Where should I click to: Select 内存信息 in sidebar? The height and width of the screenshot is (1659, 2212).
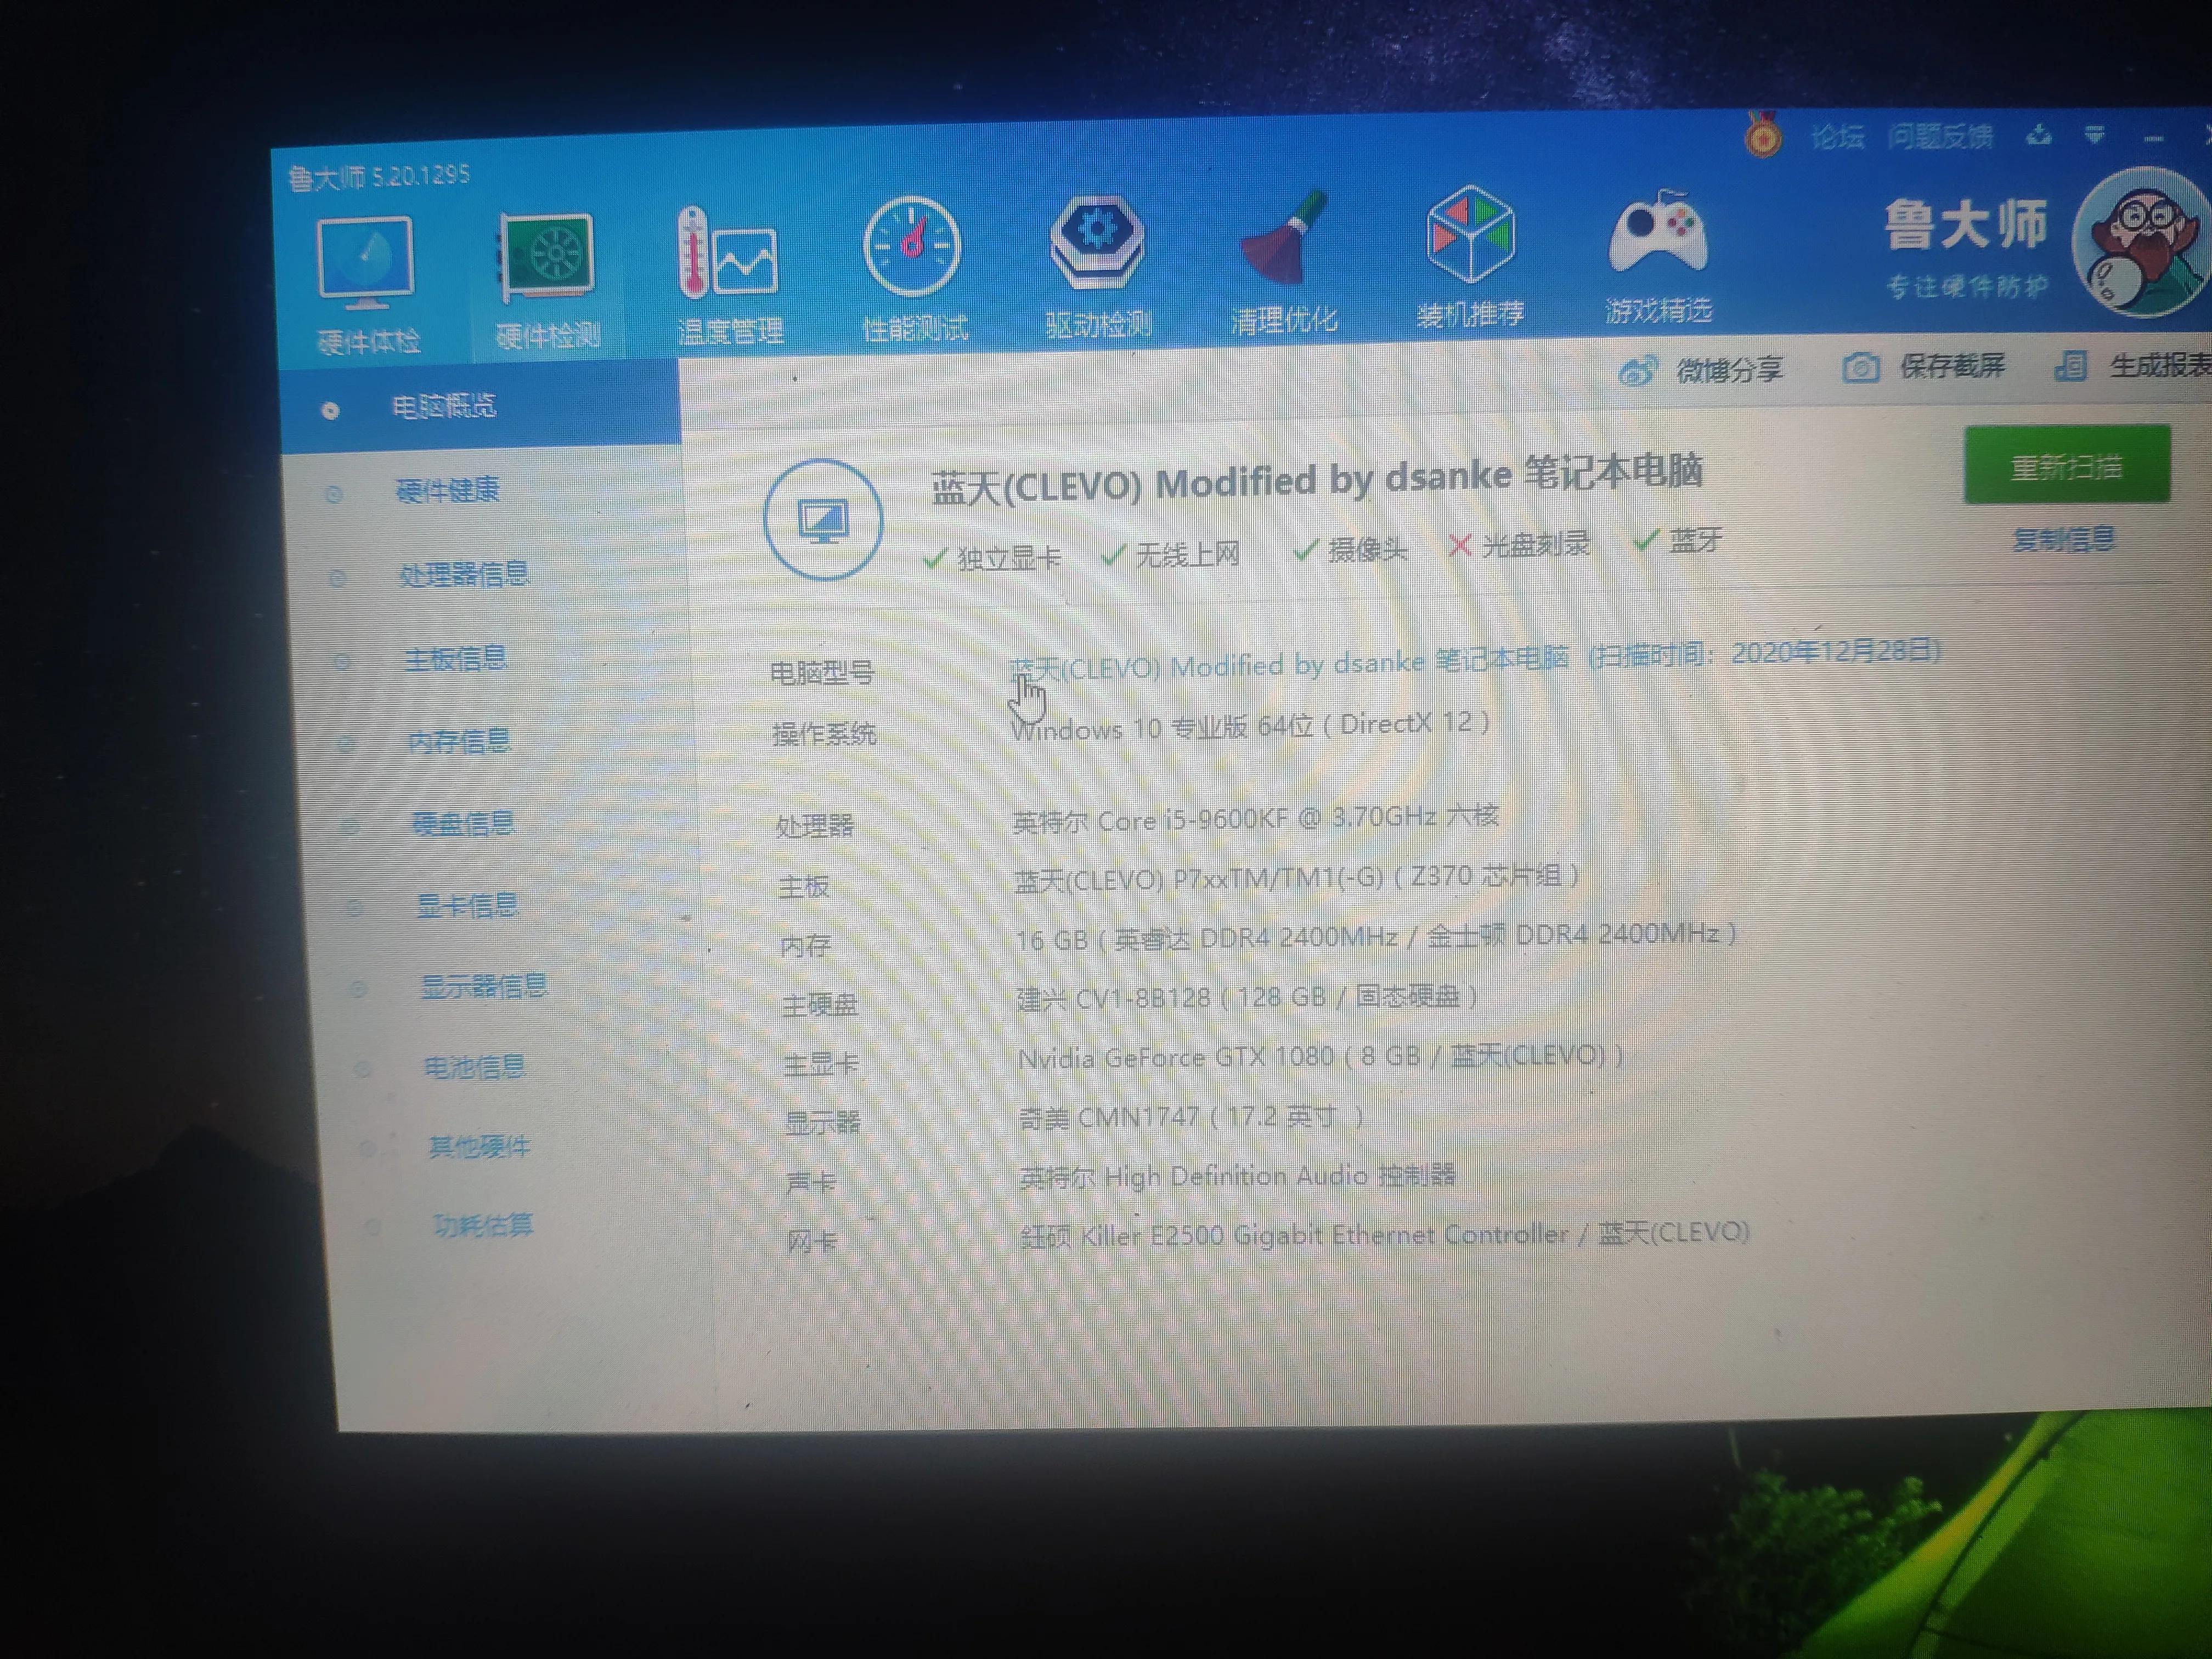(x=459, y=741)
